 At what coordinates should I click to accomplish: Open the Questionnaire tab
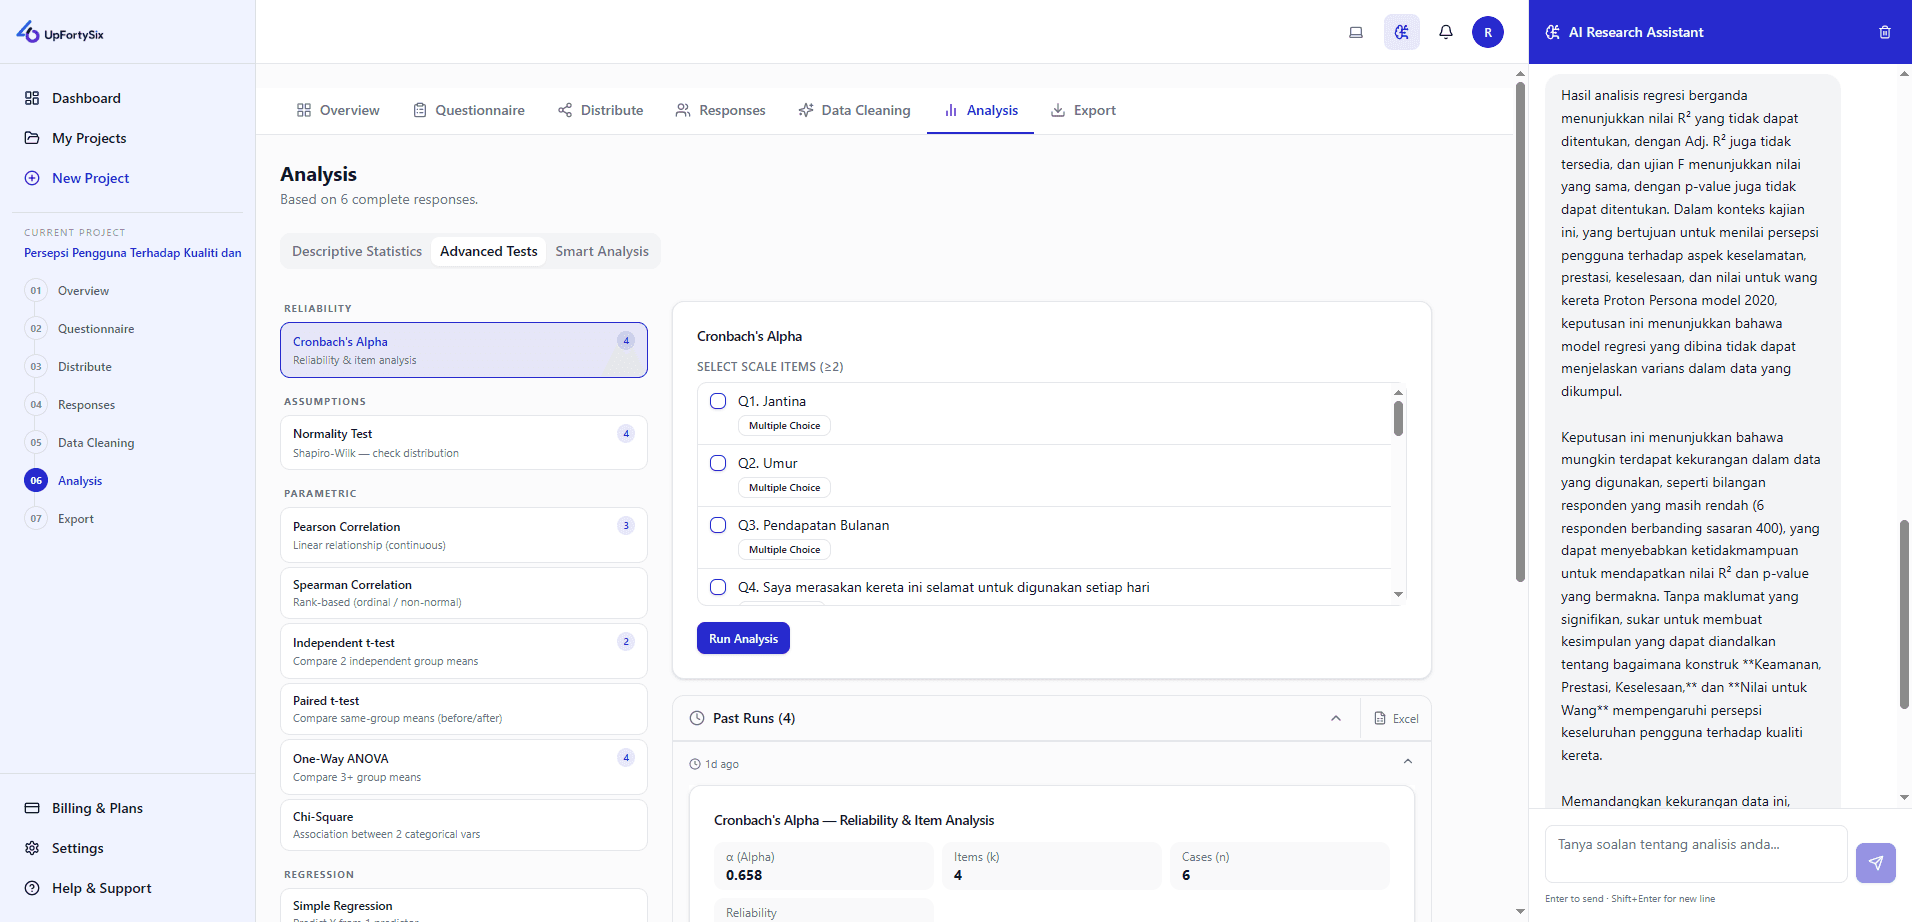point(469,110)
